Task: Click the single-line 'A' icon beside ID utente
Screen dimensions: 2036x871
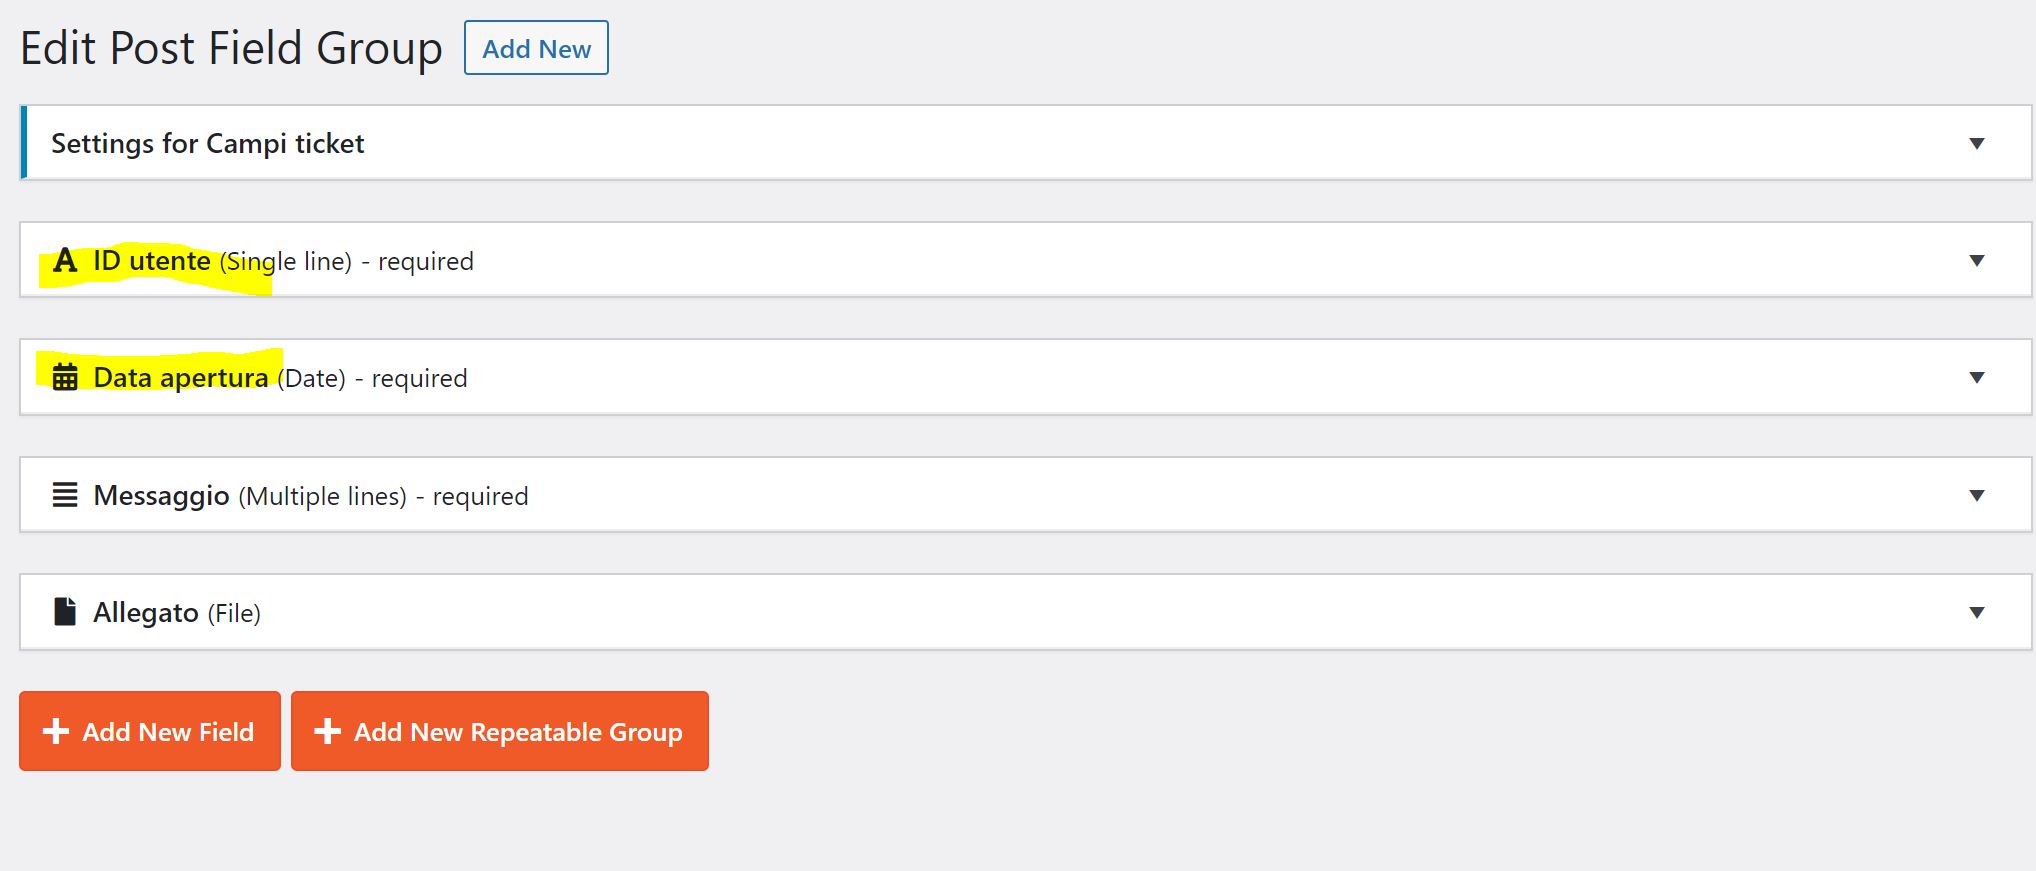Action: (65, 261)
